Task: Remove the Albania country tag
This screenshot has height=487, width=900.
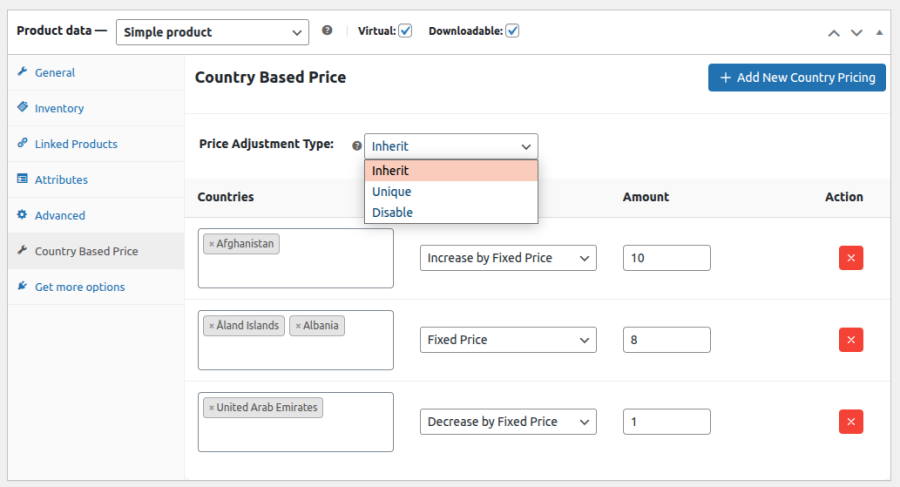Action: coord(298,326)
